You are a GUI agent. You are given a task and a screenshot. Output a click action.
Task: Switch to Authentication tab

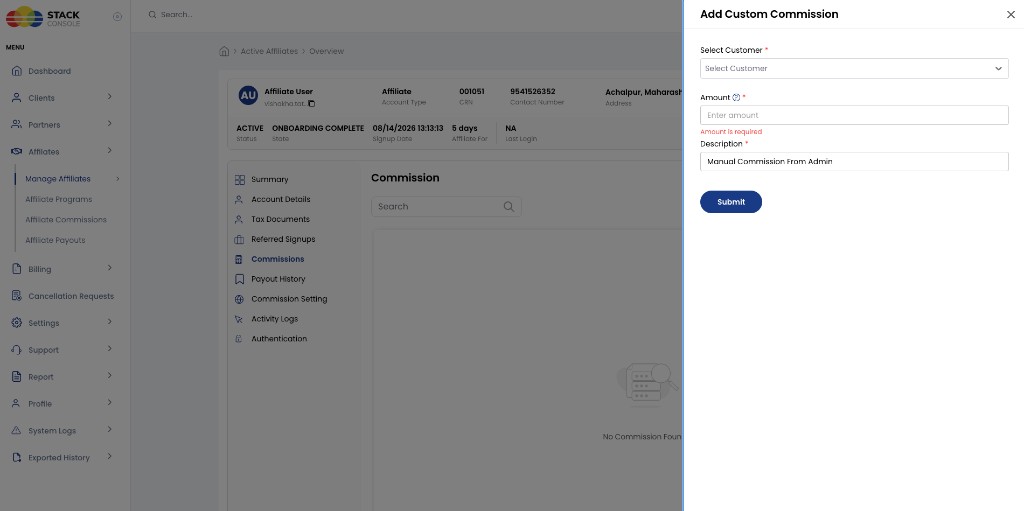[279, 339]
